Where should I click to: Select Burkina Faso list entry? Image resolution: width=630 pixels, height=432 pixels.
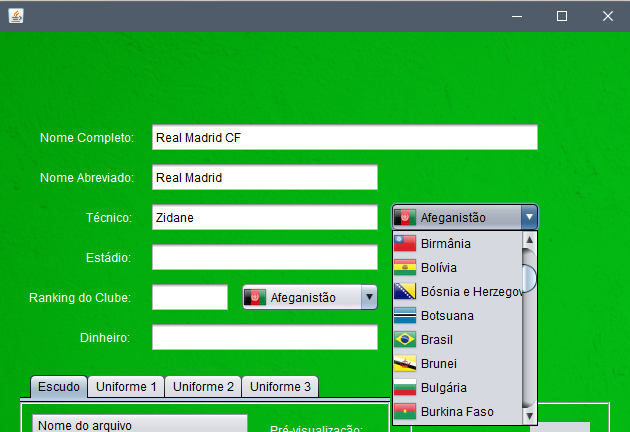[x=458, y=412]
